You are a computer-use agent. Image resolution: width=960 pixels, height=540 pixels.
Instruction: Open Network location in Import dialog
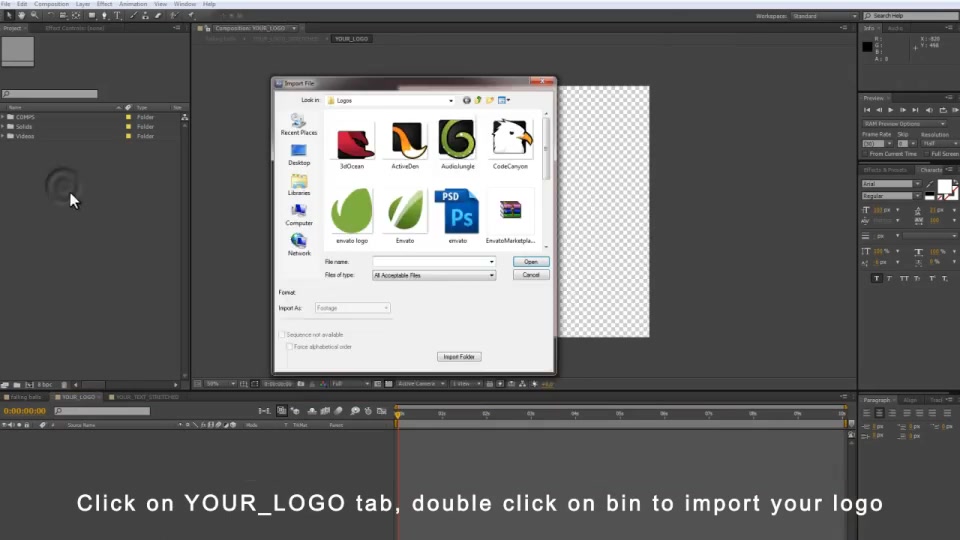[x=299, y=245]
